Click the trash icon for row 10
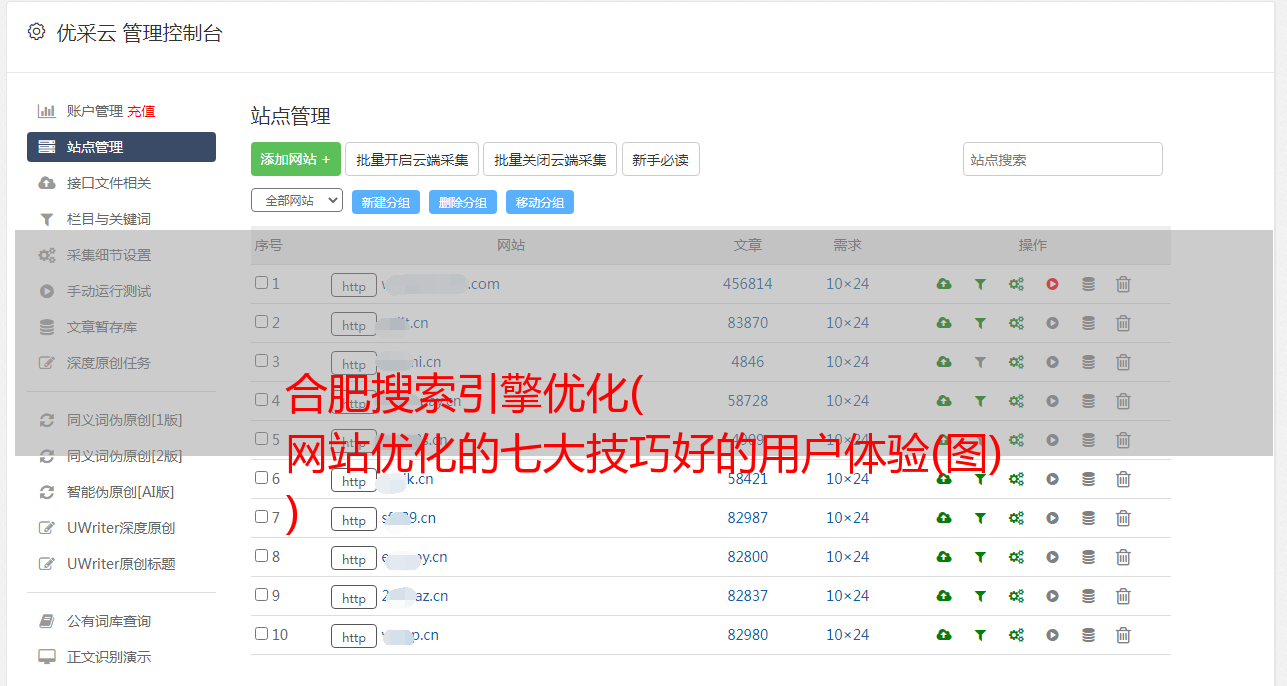This screenshot has width=1287, height=686. click(1123, 635)
